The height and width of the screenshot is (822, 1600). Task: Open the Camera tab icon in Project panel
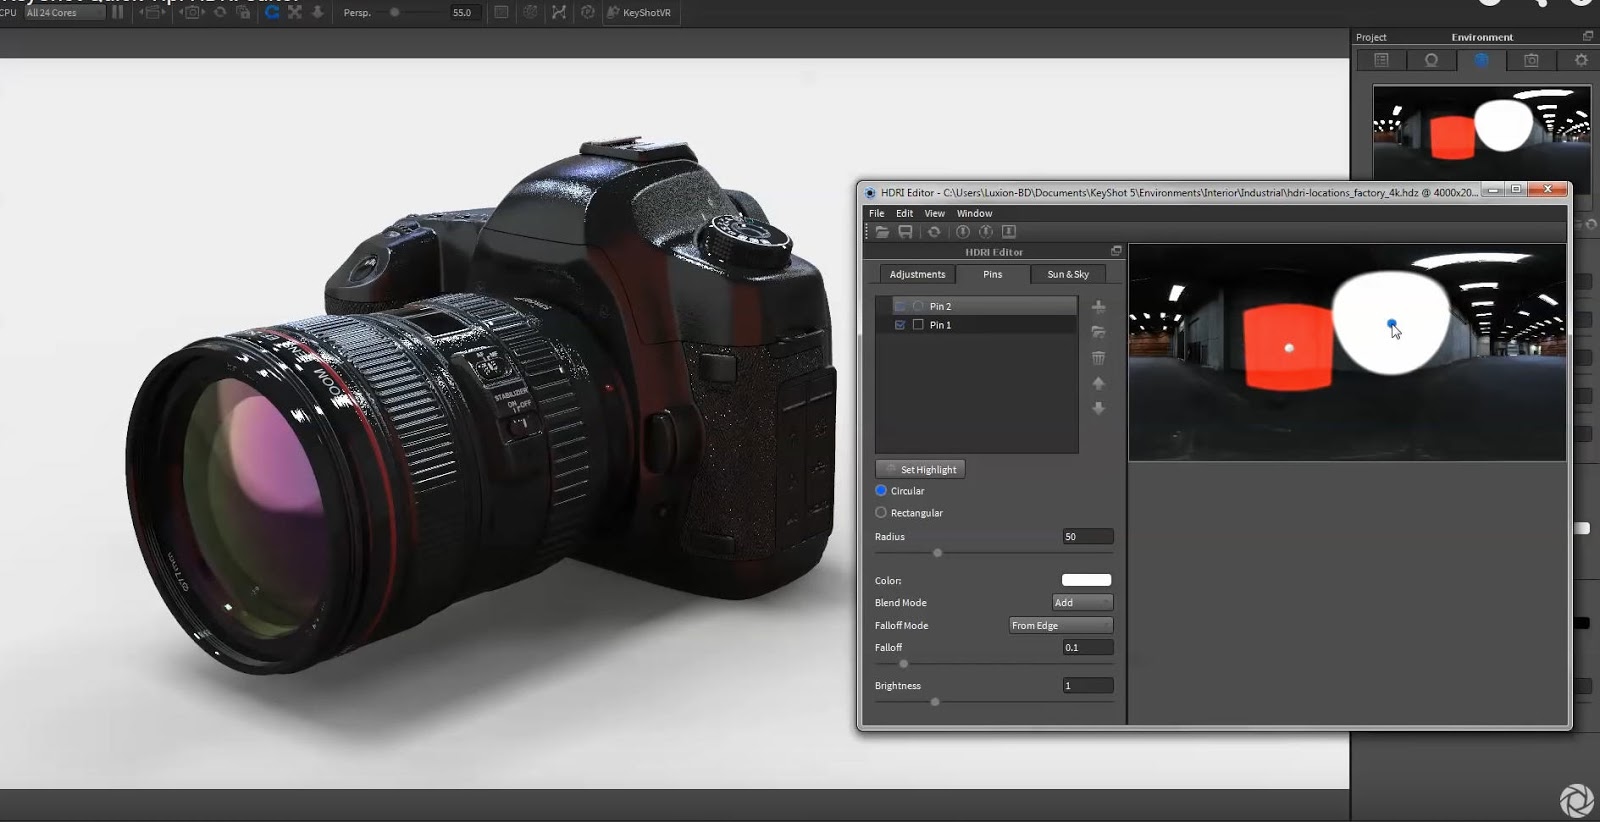pos(1531,60)
